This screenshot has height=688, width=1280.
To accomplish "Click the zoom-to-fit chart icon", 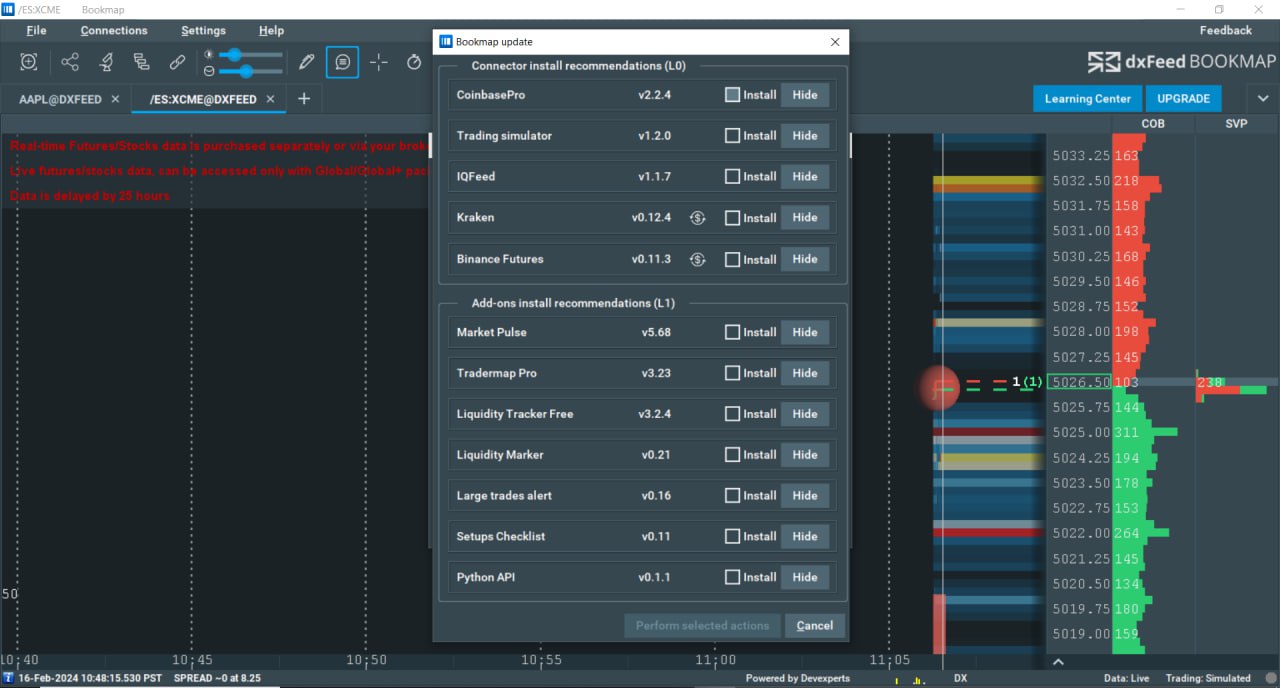I will 29,62.
